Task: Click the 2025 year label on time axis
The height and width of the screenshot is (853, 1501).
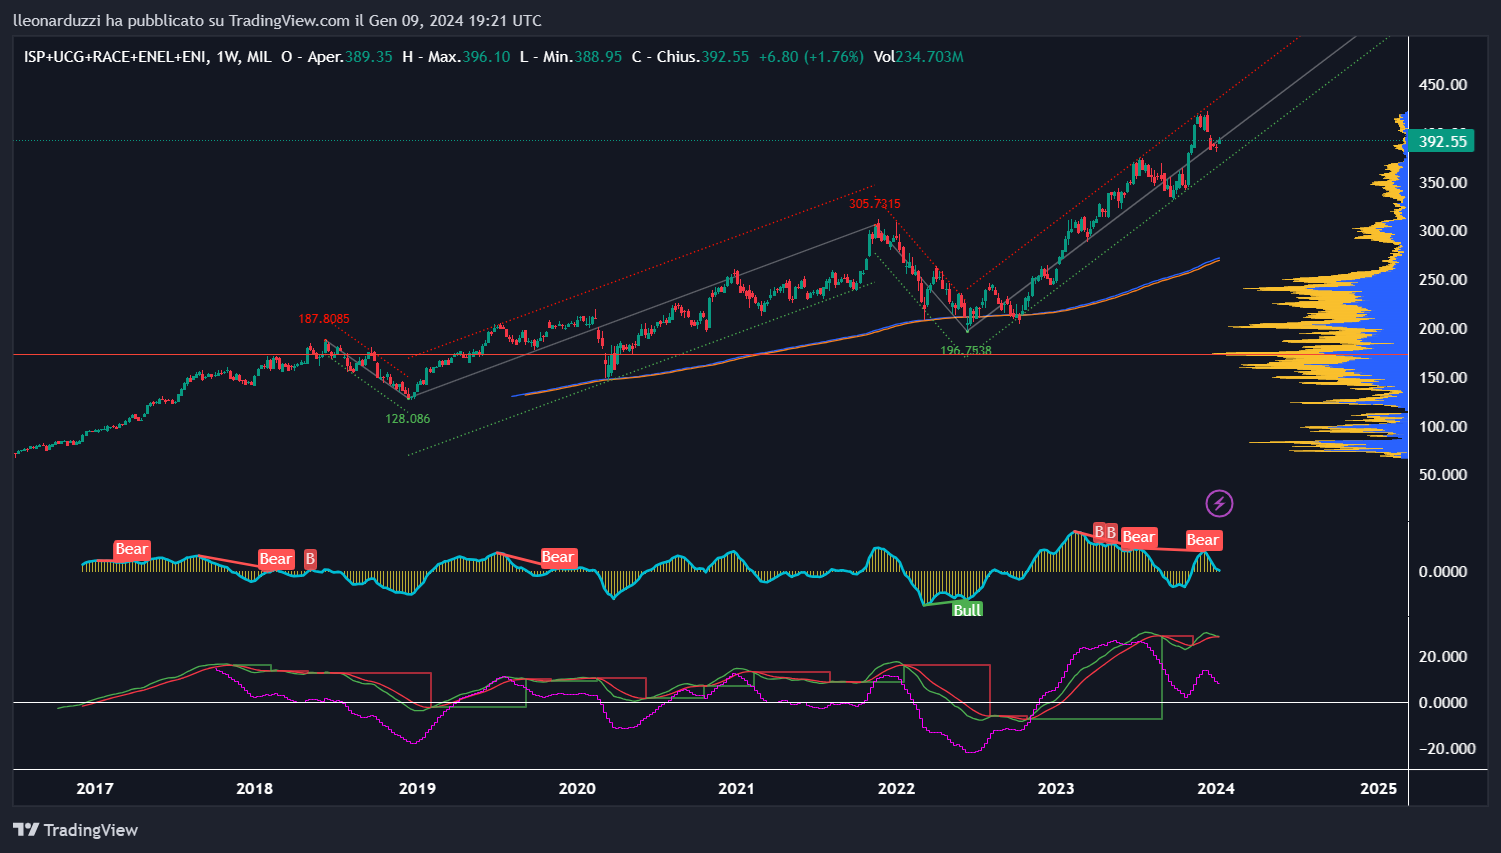Action: point(1379,789)
